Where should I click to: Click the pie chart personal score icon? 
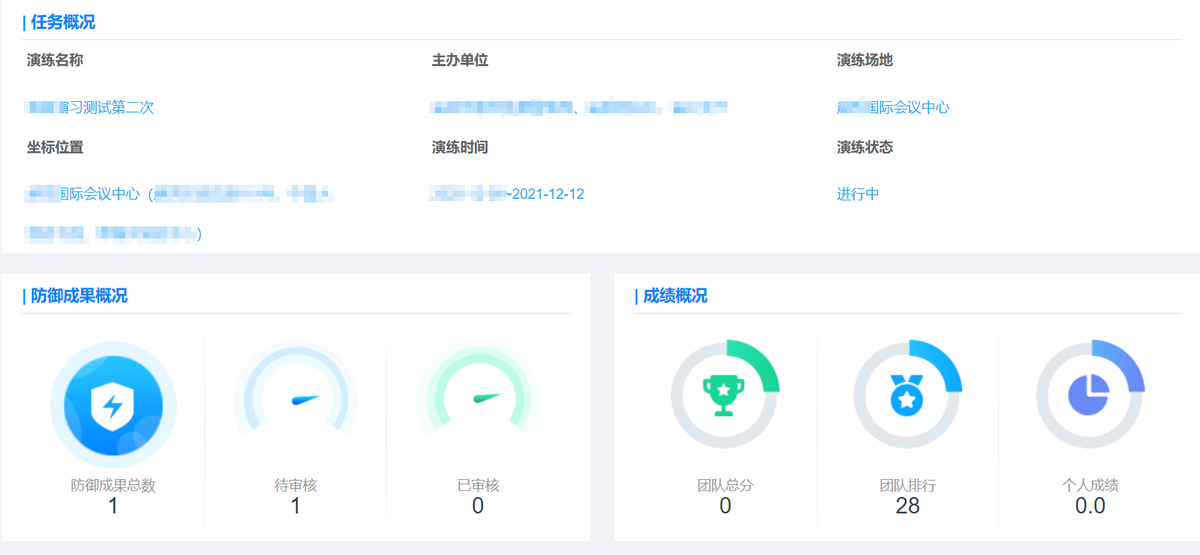[1089, 395]
